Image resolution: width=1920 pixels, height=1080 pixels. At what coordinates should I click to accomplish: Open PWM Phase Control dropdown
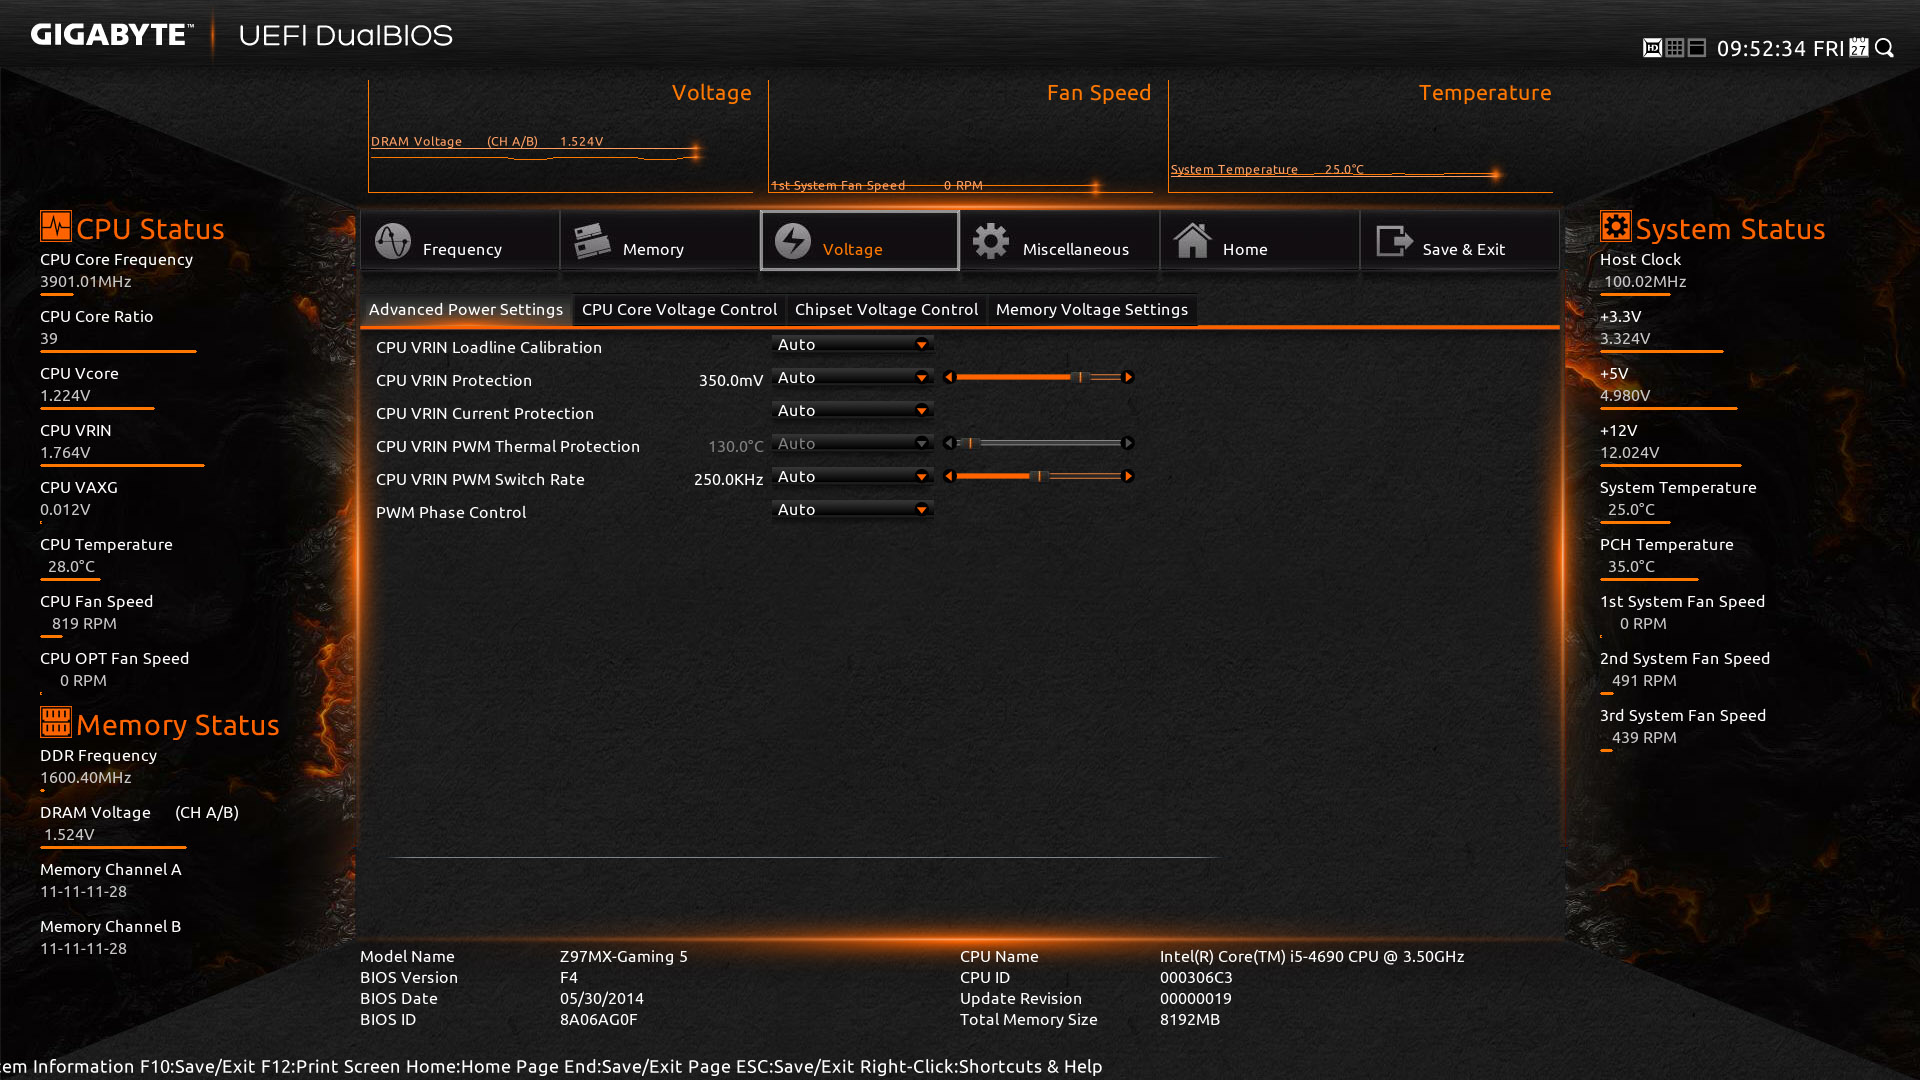tap(853, 509)
